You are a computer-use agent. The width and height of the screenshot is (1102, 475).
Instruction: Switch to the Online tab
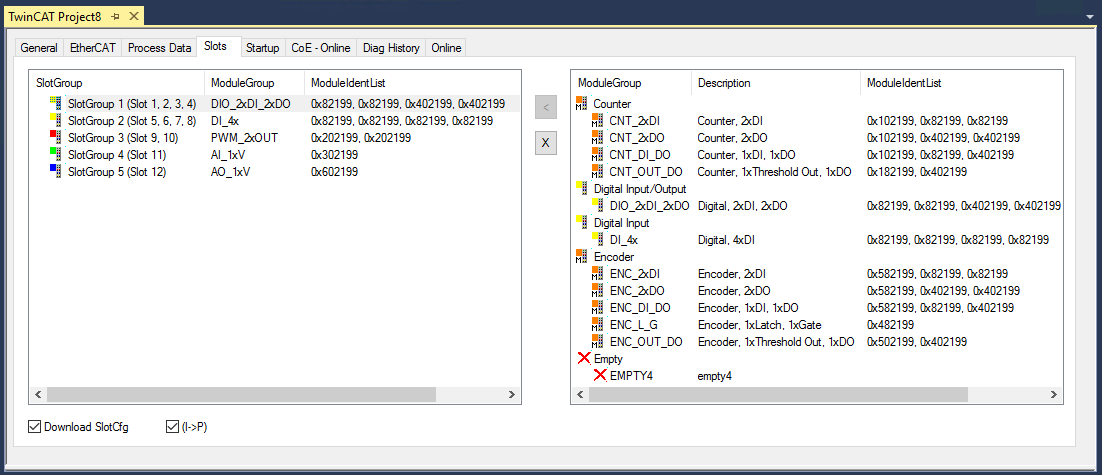click(x=446, y=48)
